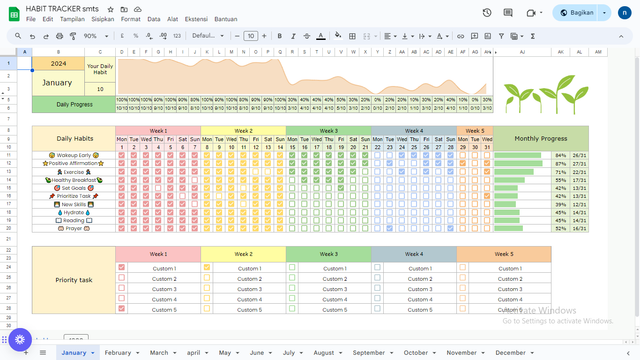Switch to the December sheet tab
The height and width of the screenshot is (360, 640).
coord(510,353)
